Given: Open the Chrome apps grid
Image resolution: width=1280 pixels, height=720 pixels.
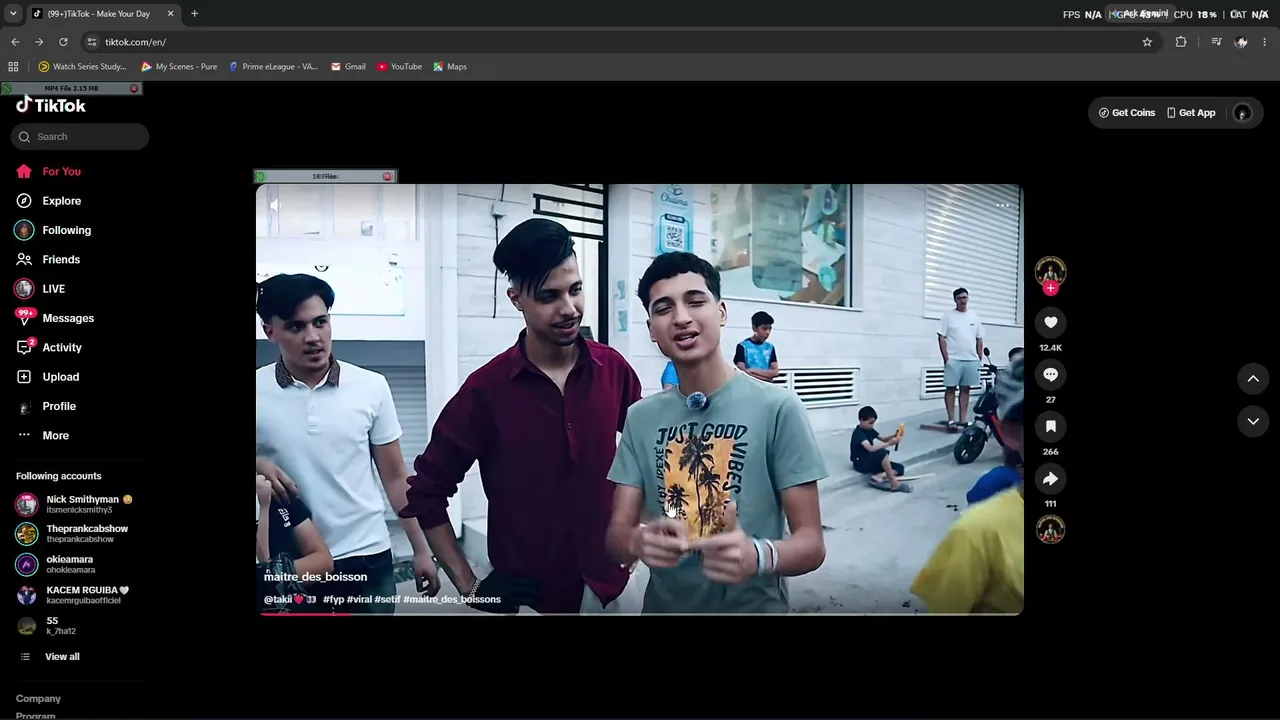Looking at the screenshot, I should pyautogui.click(x=13, y=67).
